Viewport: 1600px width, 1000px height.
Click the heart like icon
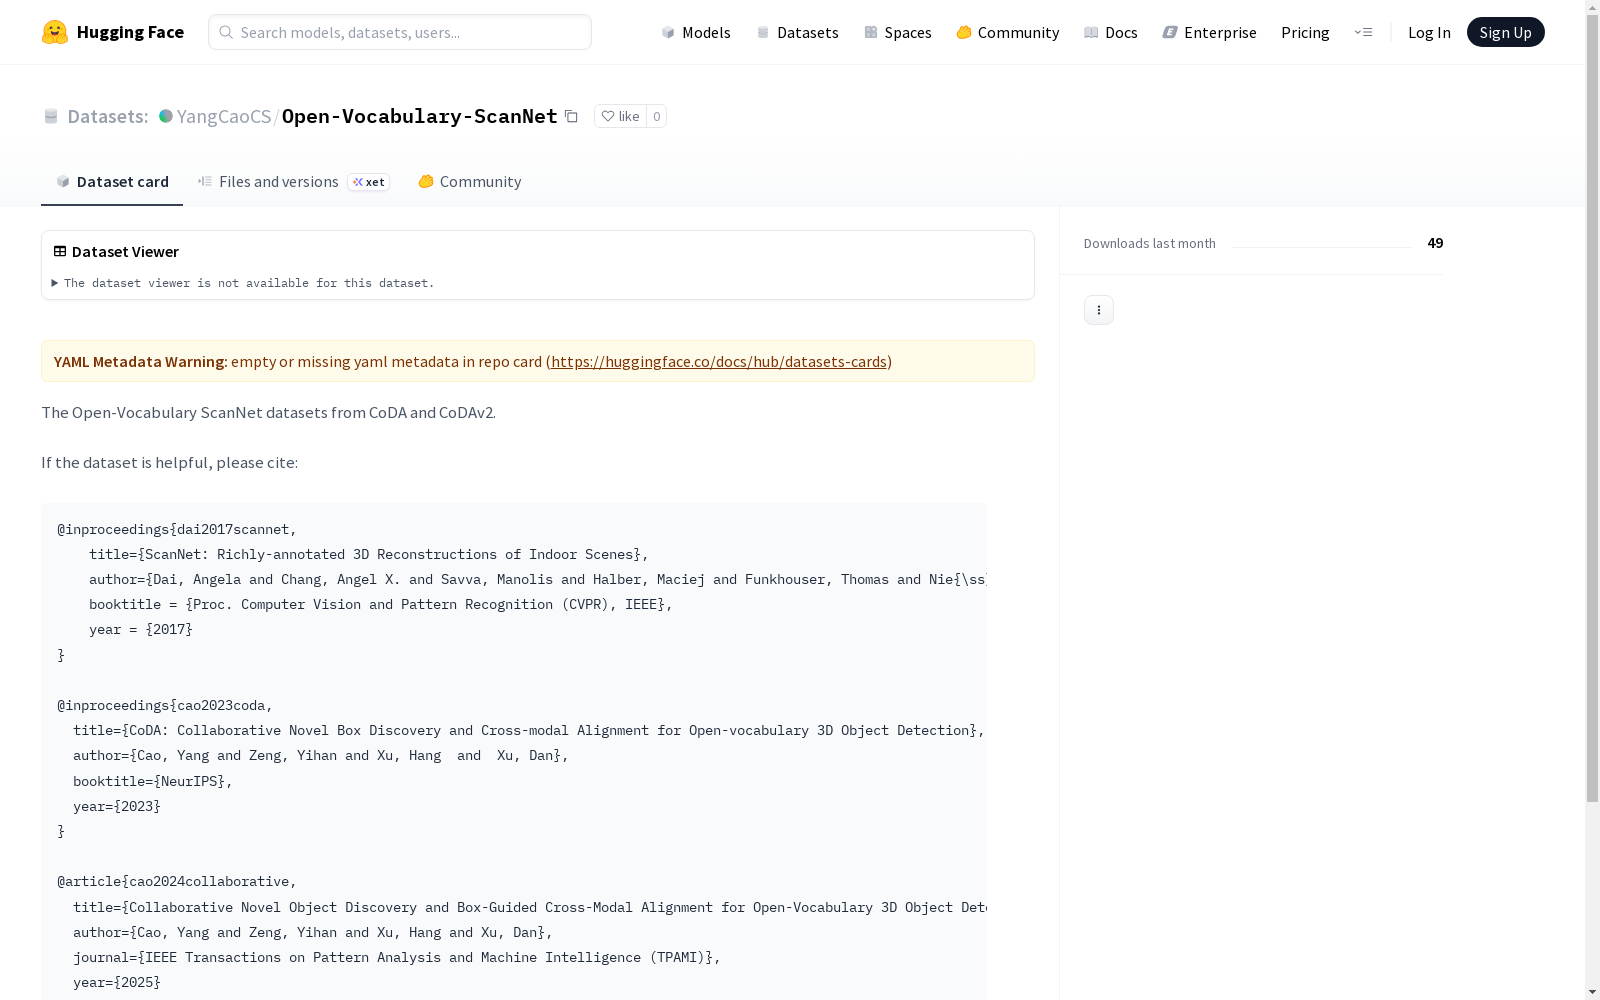(608, 116)
